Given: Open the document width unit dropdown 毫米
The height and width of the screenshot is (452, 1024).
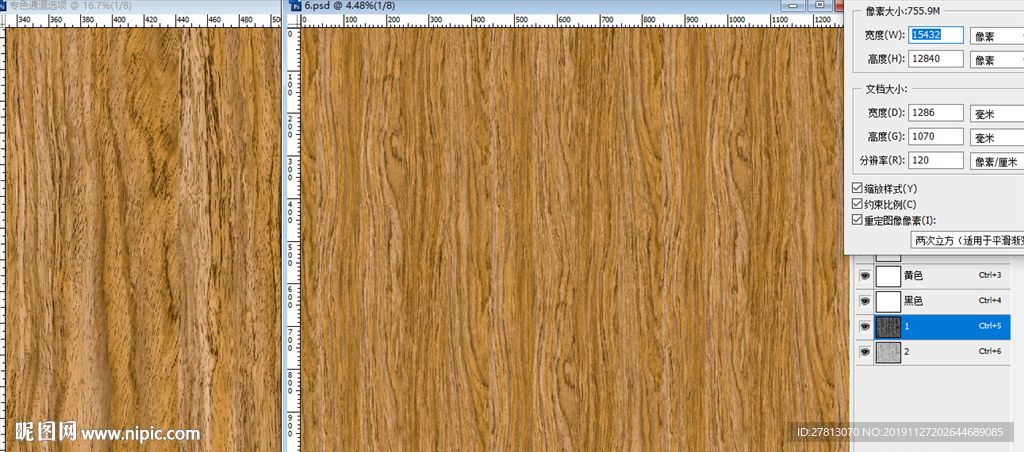Looking at the screenshot, I should [997, 114].
